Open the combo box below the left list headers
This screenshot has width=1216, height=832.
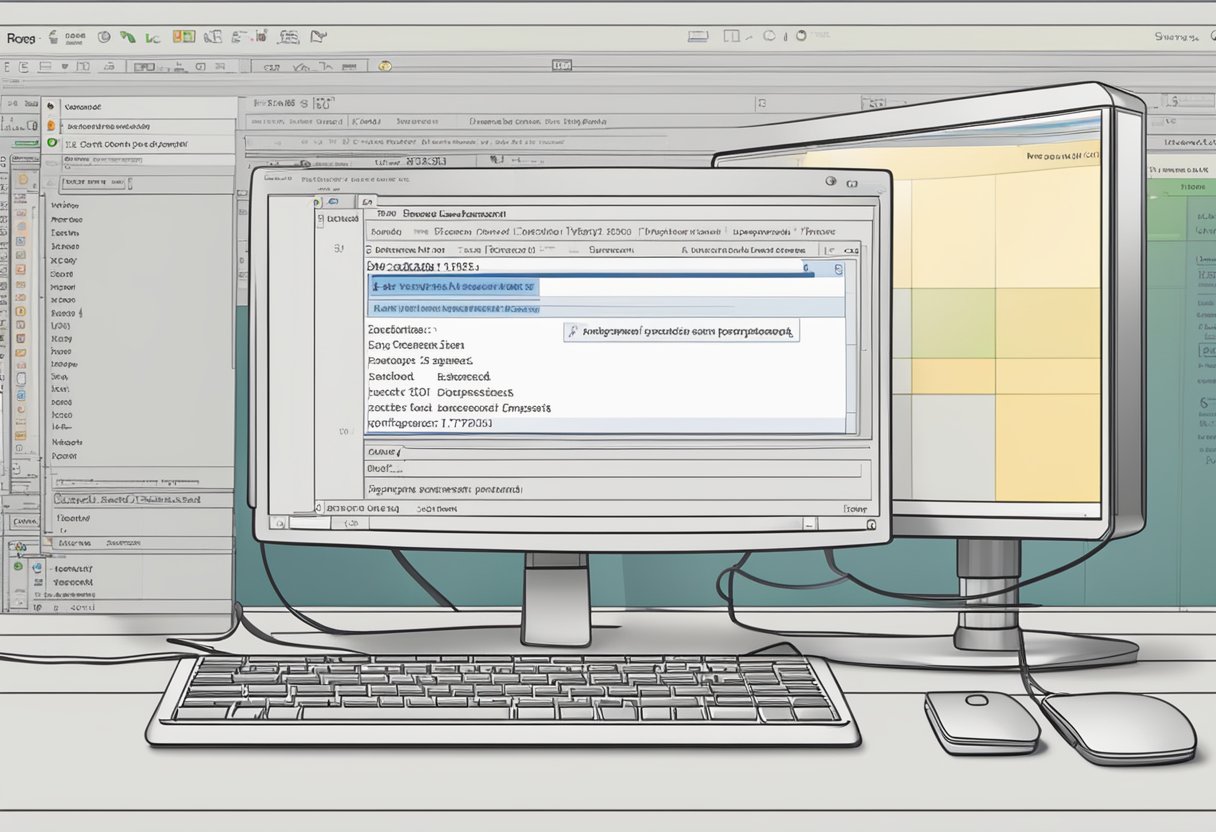pyautogui.click(x=94, y=183)
